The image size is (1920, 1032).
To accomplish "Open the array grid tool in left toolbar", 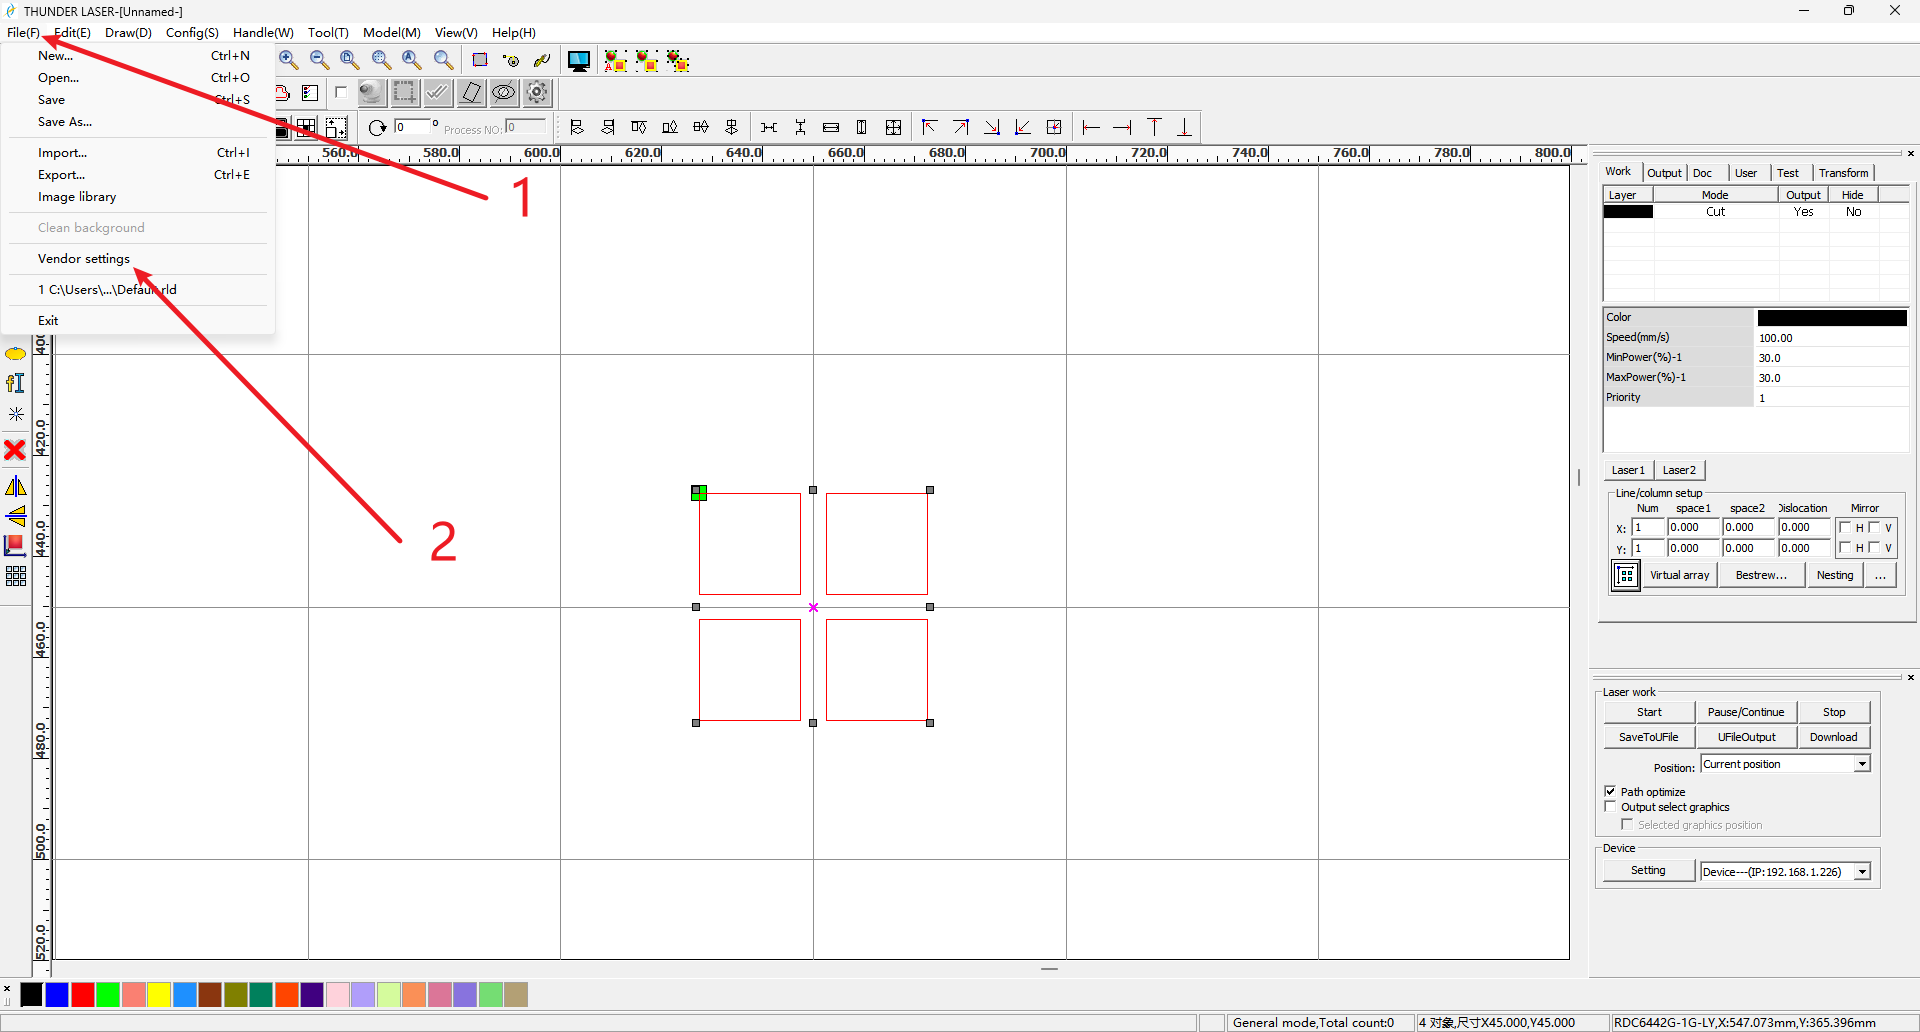I will [15, 576].
